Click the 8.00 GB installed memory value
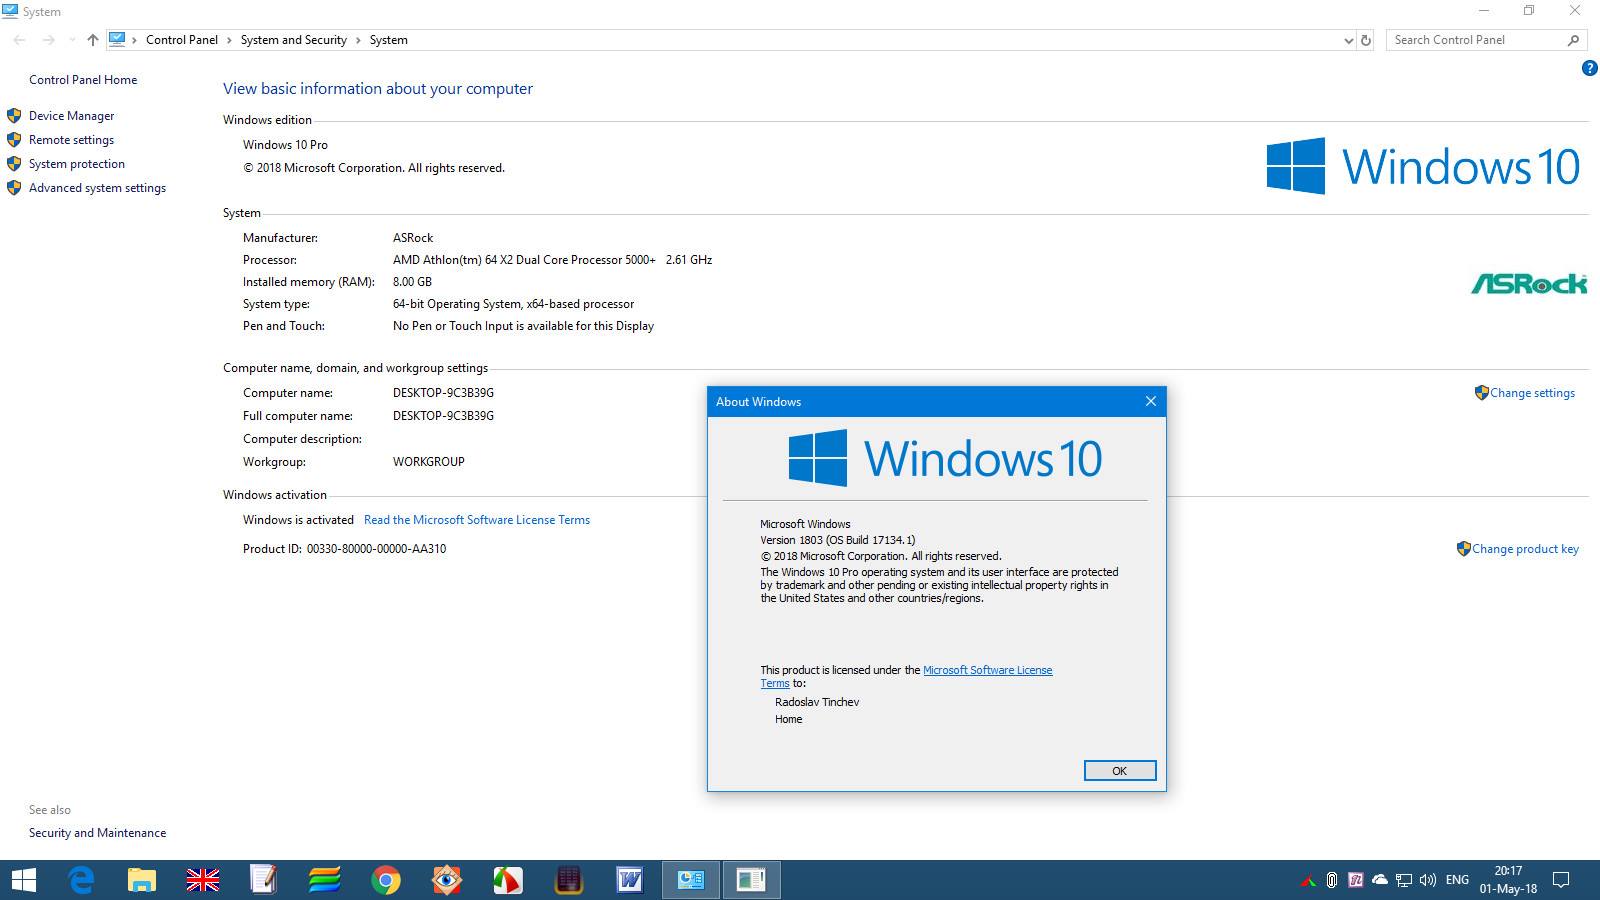This screenshot has height=900, width=1600. [x=412, y=282]
